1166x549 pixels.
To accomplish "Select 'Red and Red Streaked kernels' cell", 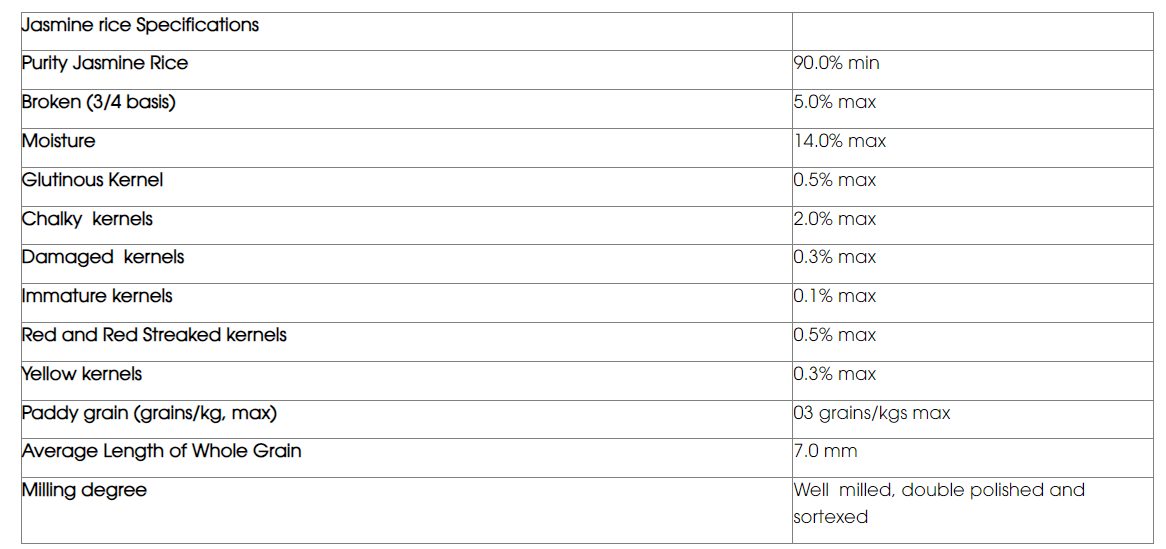I will click(154, 335).
